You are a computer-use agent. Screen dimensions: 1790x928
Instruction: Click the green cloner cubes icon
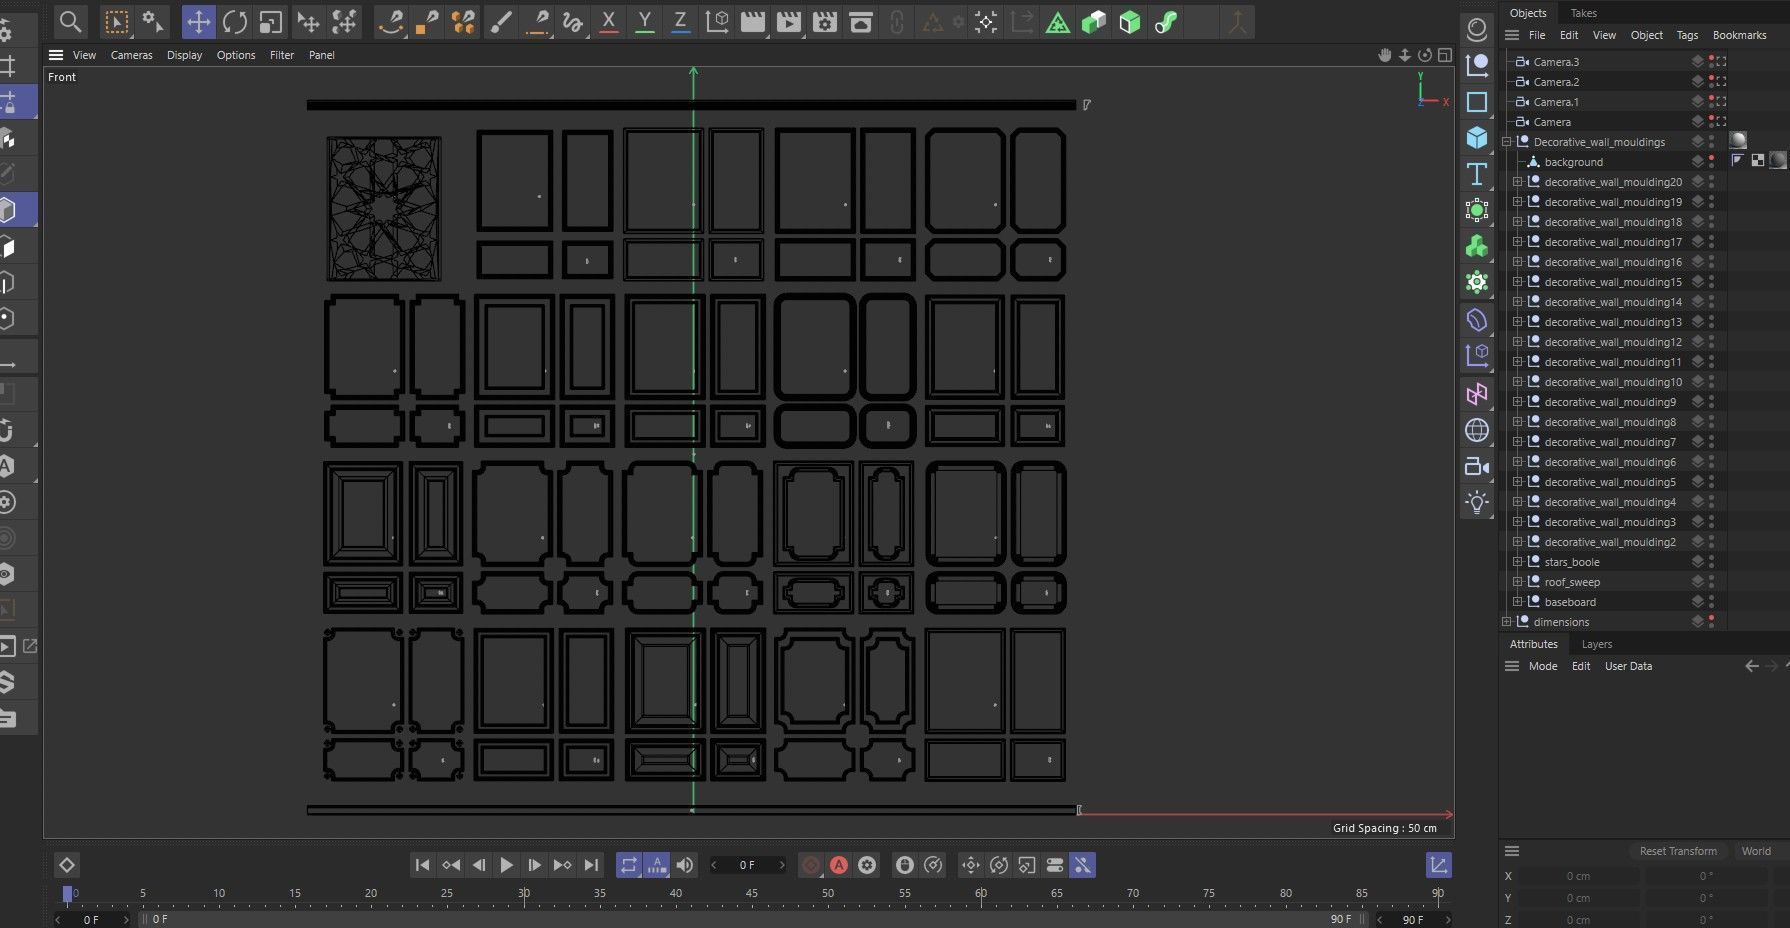pyautogui.click(x=1477, y=246)
